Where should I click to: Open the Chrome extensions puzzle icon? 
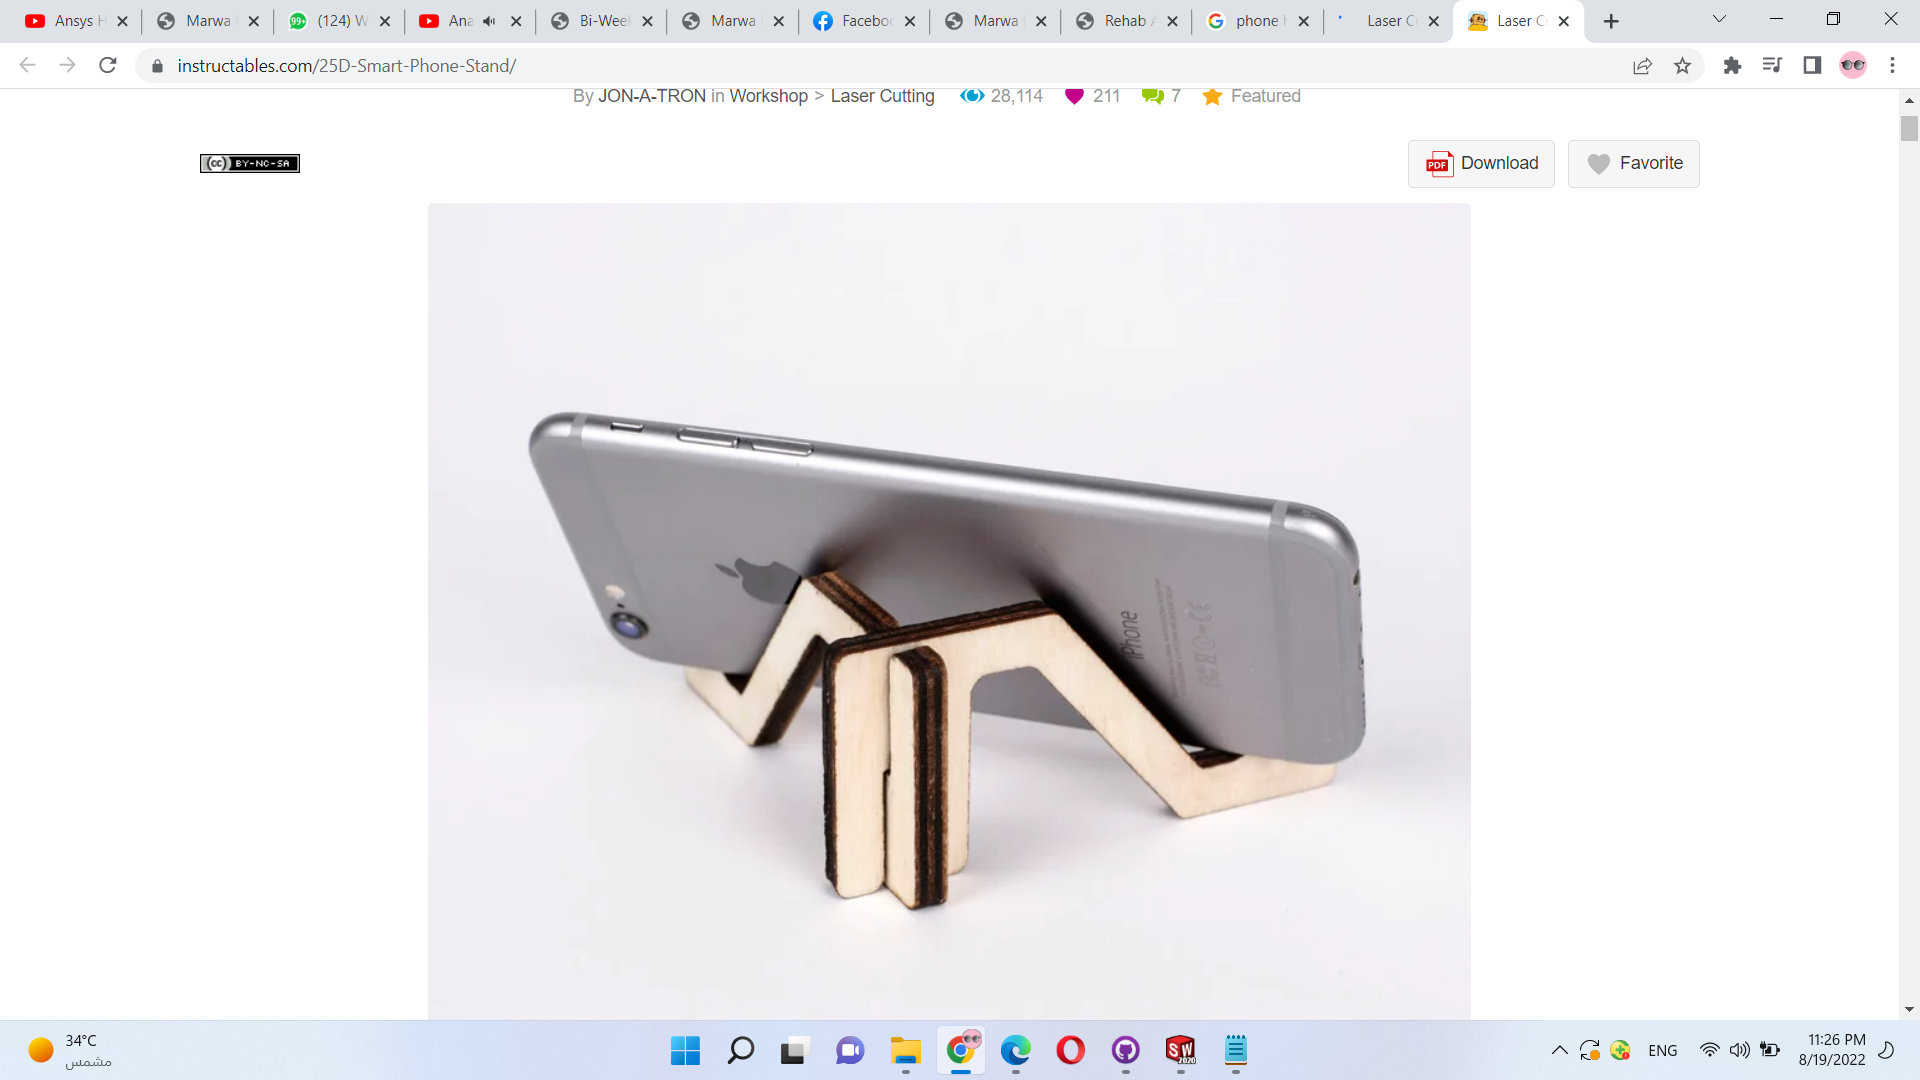pyautogui.click(x=1732, y=66)
